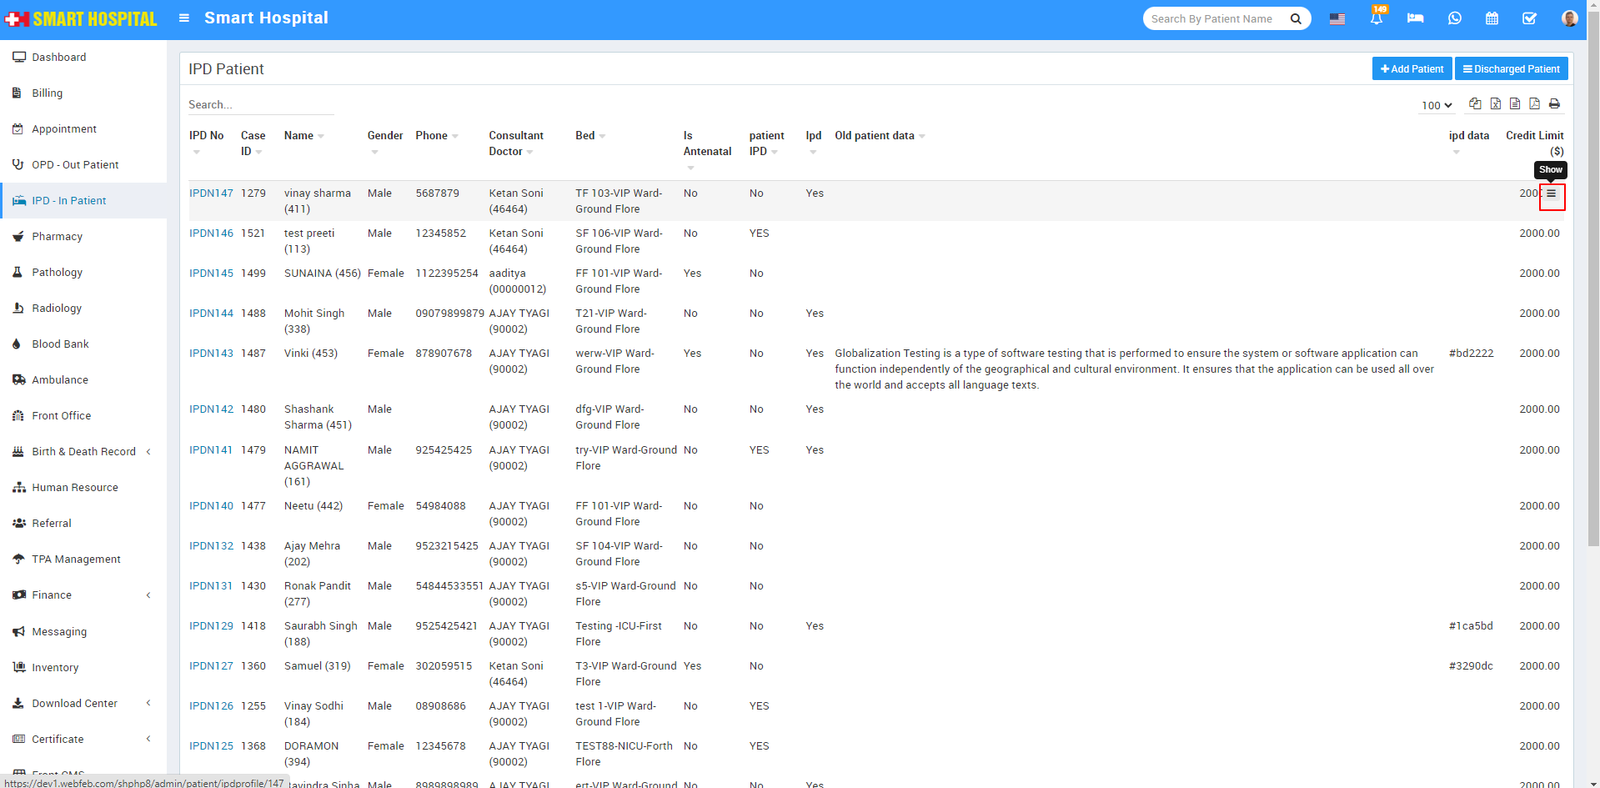This screenshot has height=788, width=1600.
Task: Export table using the PDF icon
Action: 1534,104
